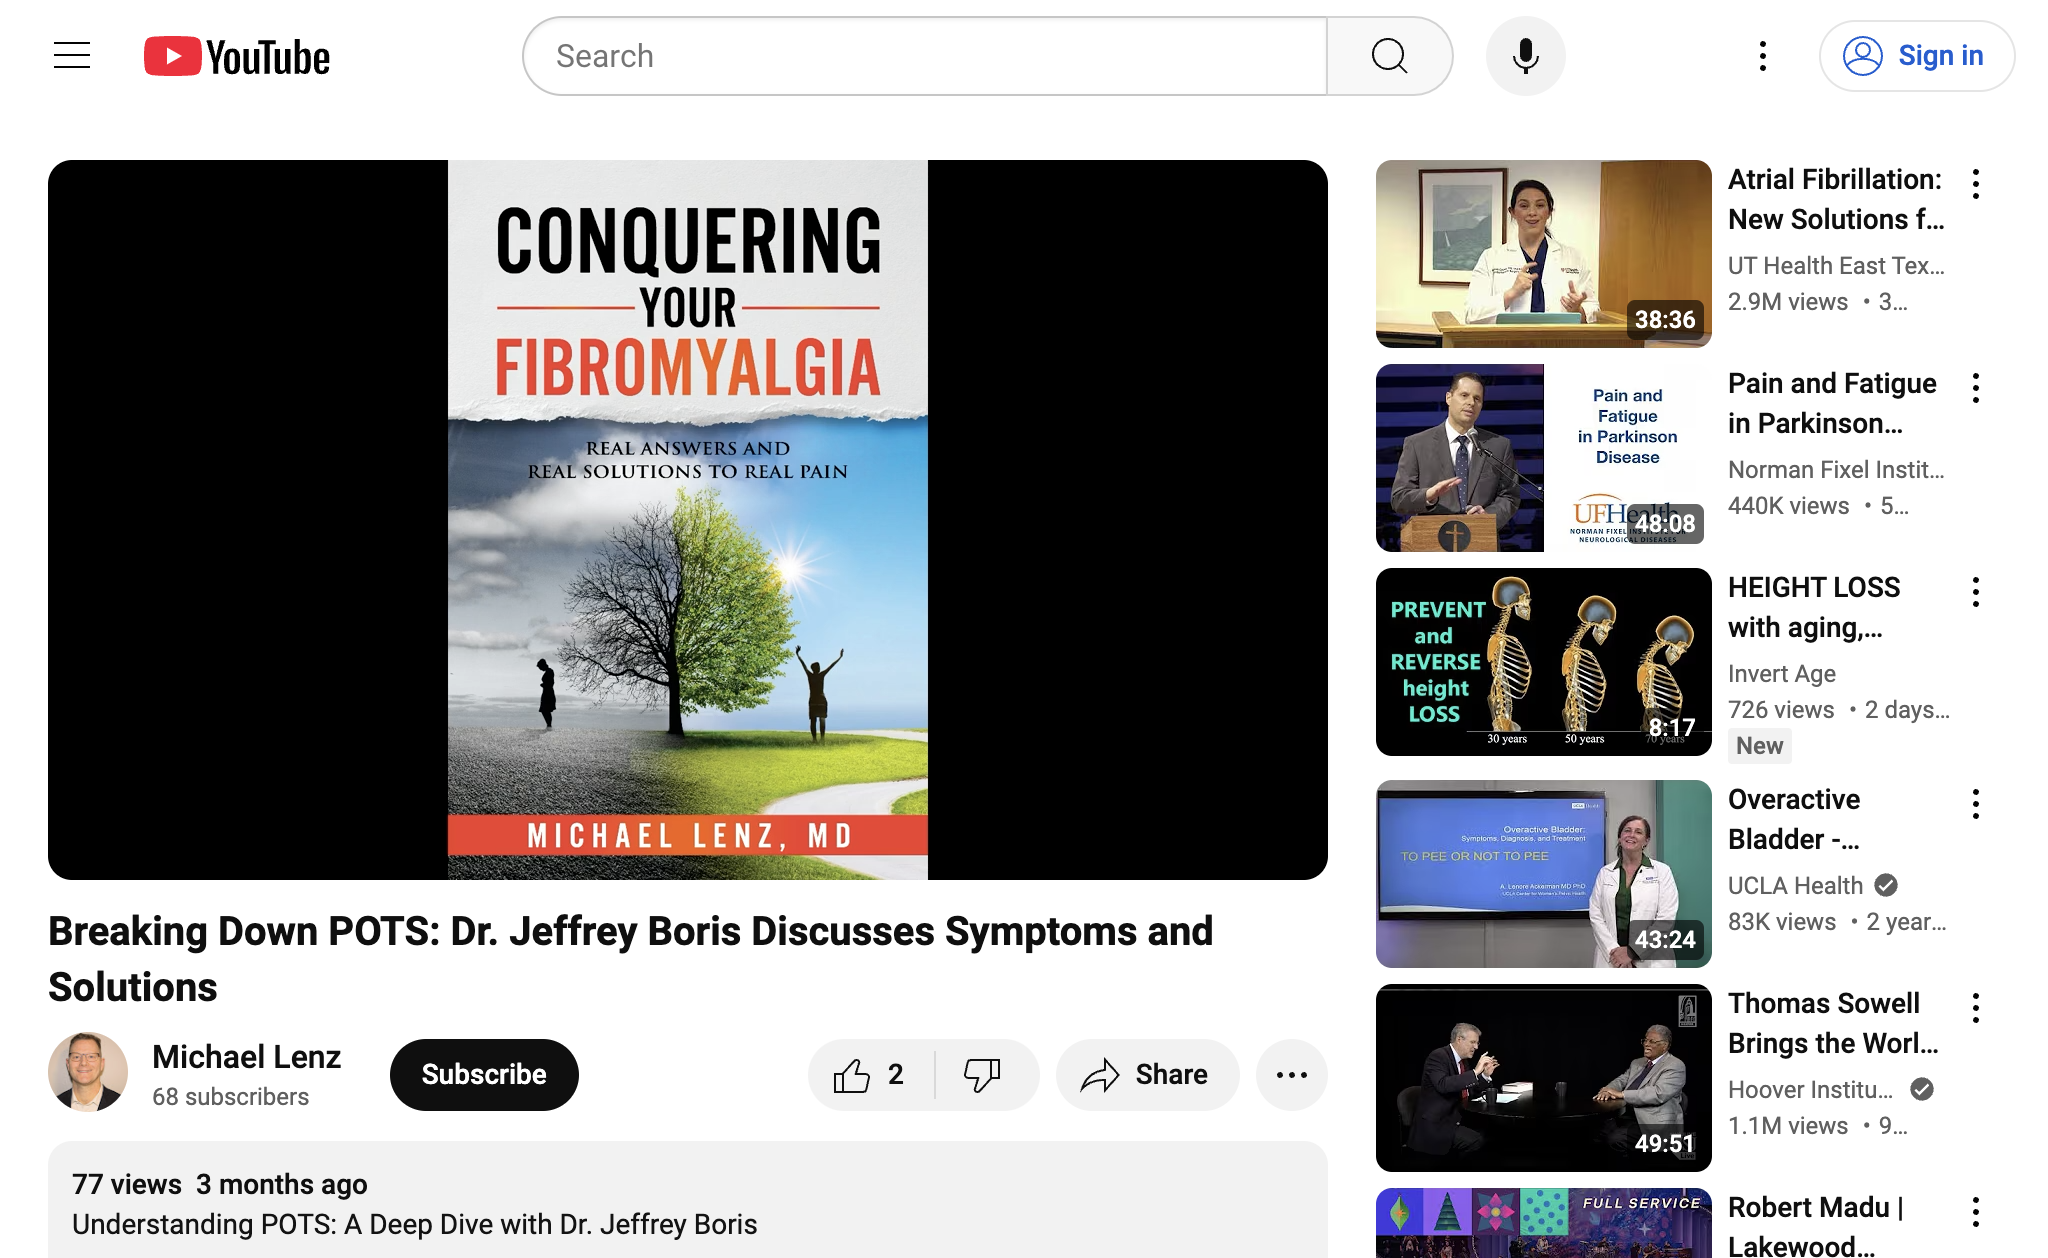The height and width of the screenshot is (1258, 2048).
Task: Like the video with thumbs up
Action: coord(870,1074)
